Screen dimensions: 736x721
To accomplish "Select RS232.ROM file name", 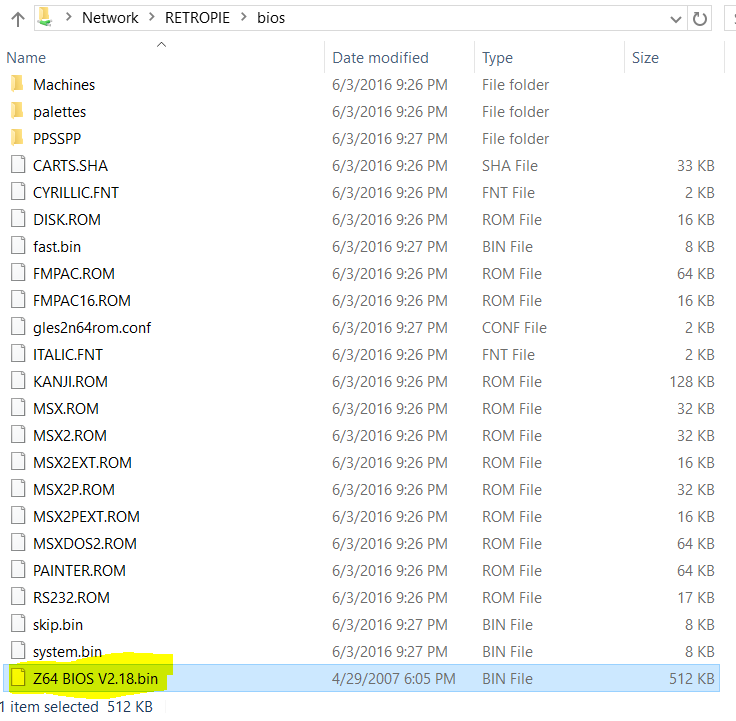I will (x=71, y=598).
